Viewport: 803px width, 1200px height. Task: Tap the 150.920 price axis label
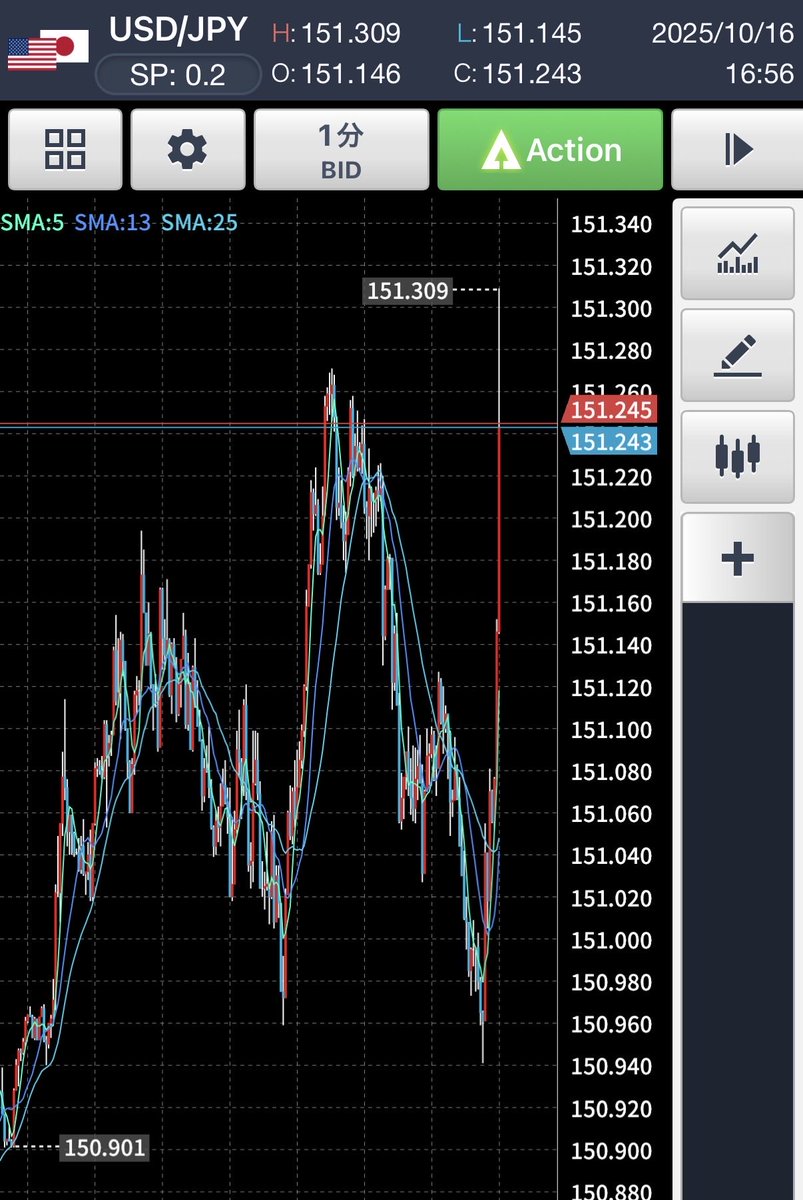coord(611,1108)
